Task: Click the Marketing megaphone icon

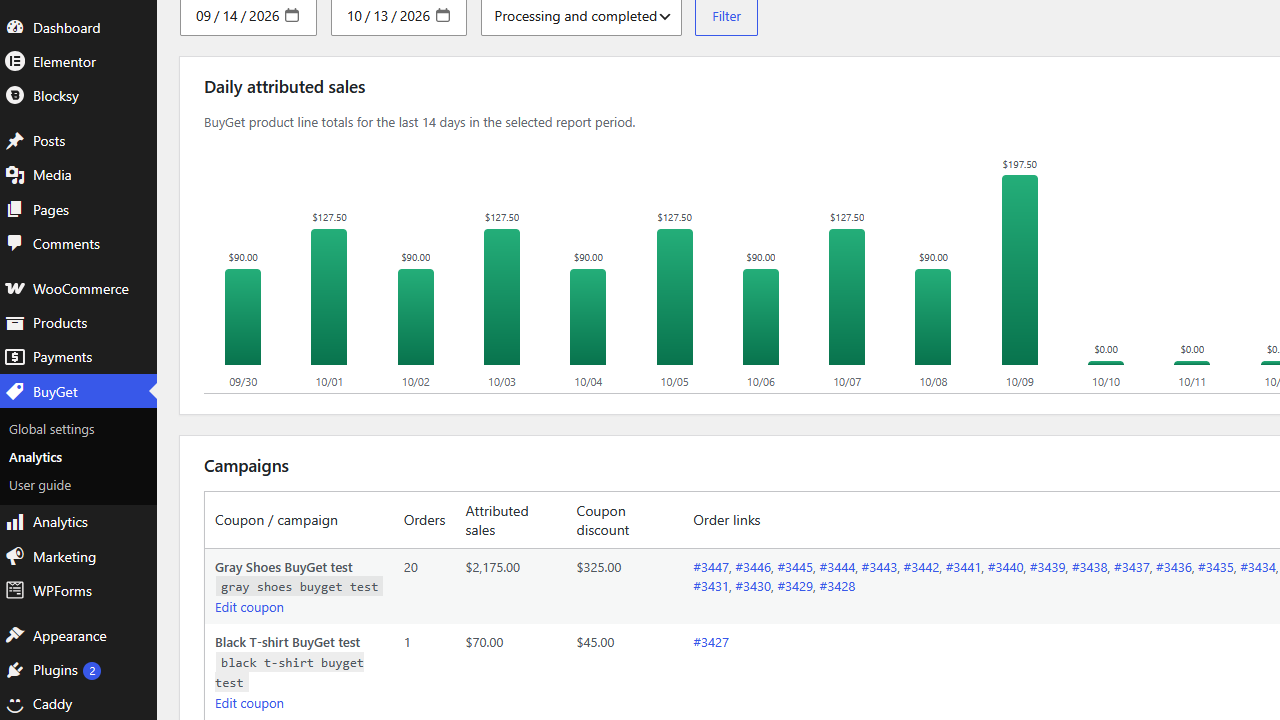Action: (15, 557)
